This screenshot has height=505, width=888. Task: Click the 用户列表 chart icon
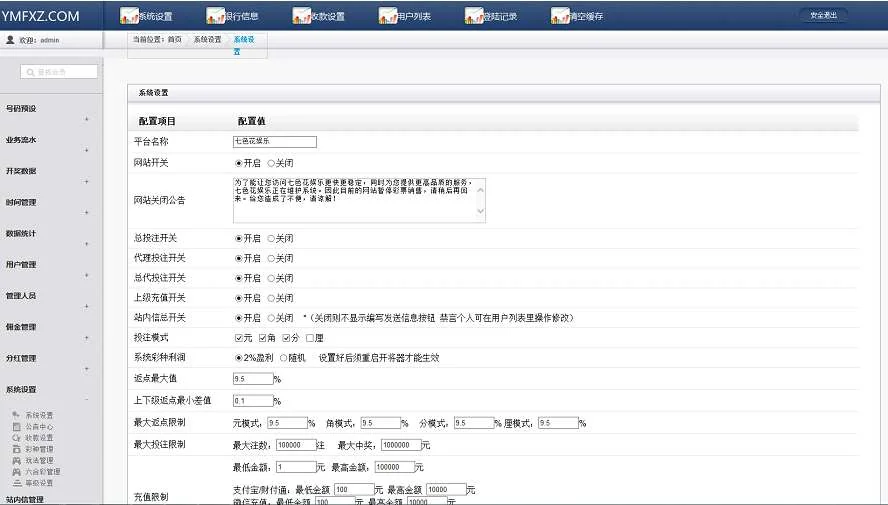pyautogui.click(x=388, y=16)
